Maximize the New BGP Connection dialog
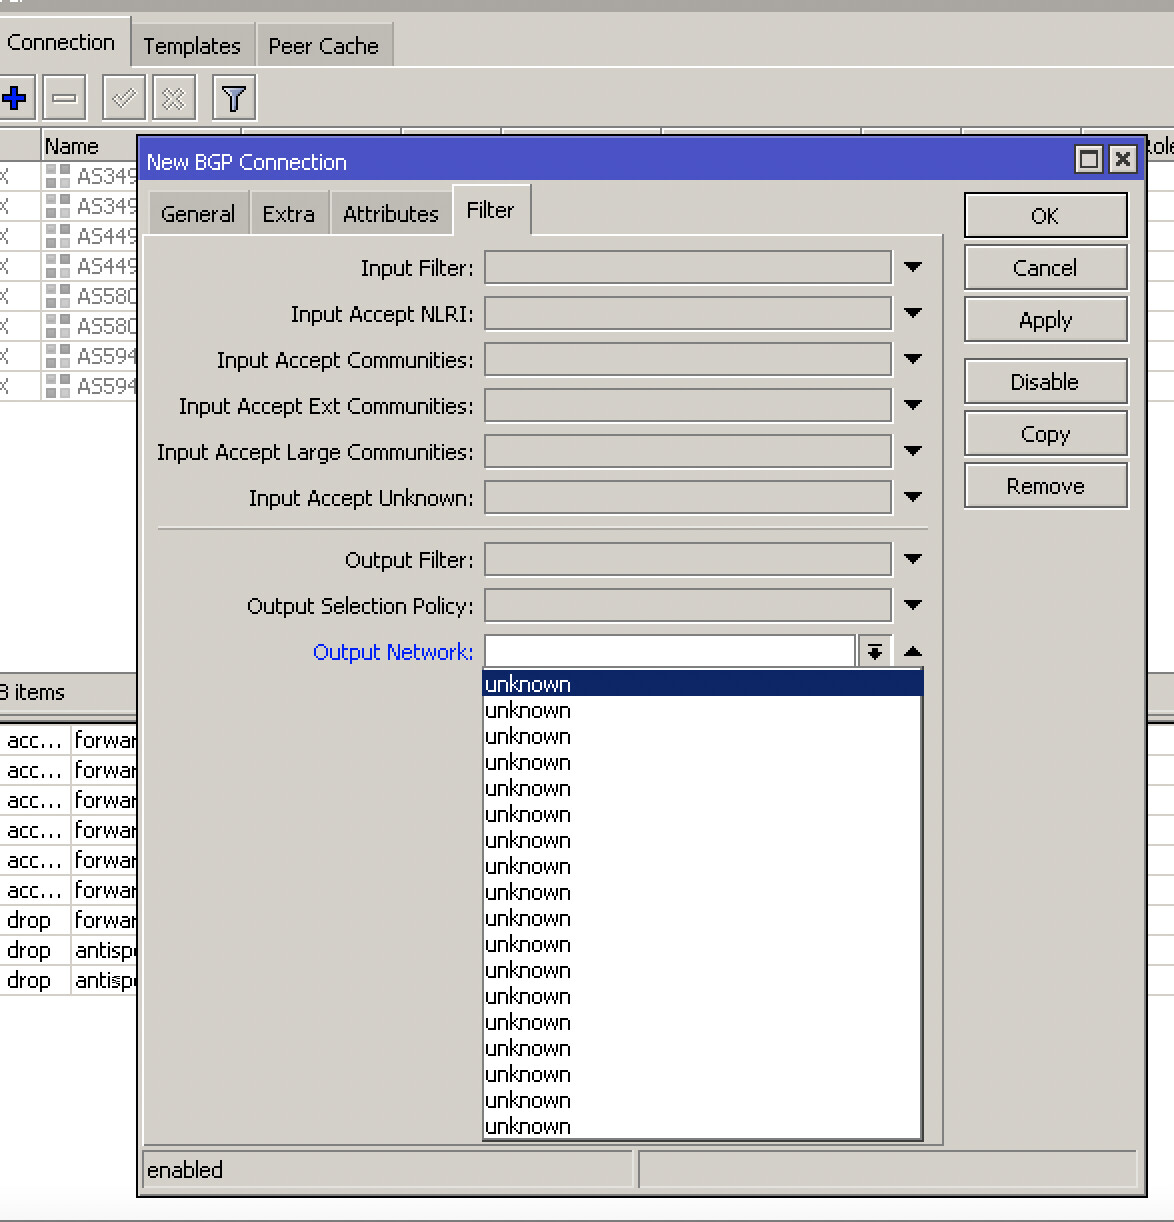Image resolution: width=1174 pixels, height=1222 pixels. click(1089, 159)
